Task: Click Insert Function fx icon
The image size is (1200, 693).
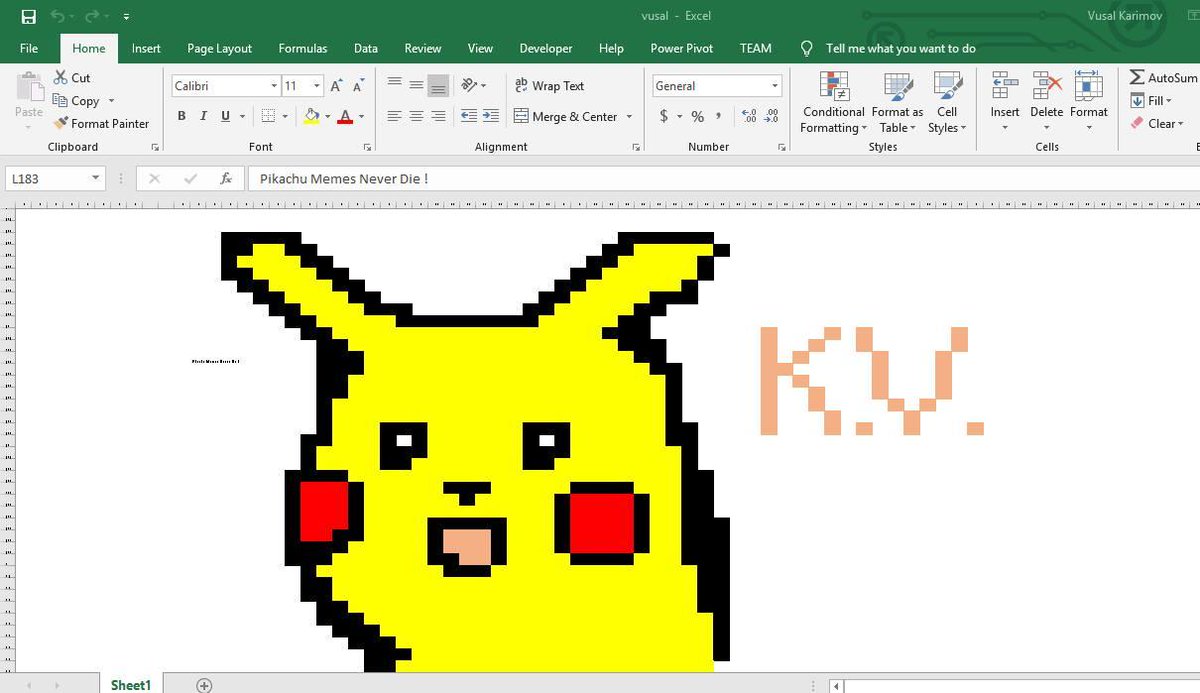Action: pyautogui.click(x=226, y=178)
